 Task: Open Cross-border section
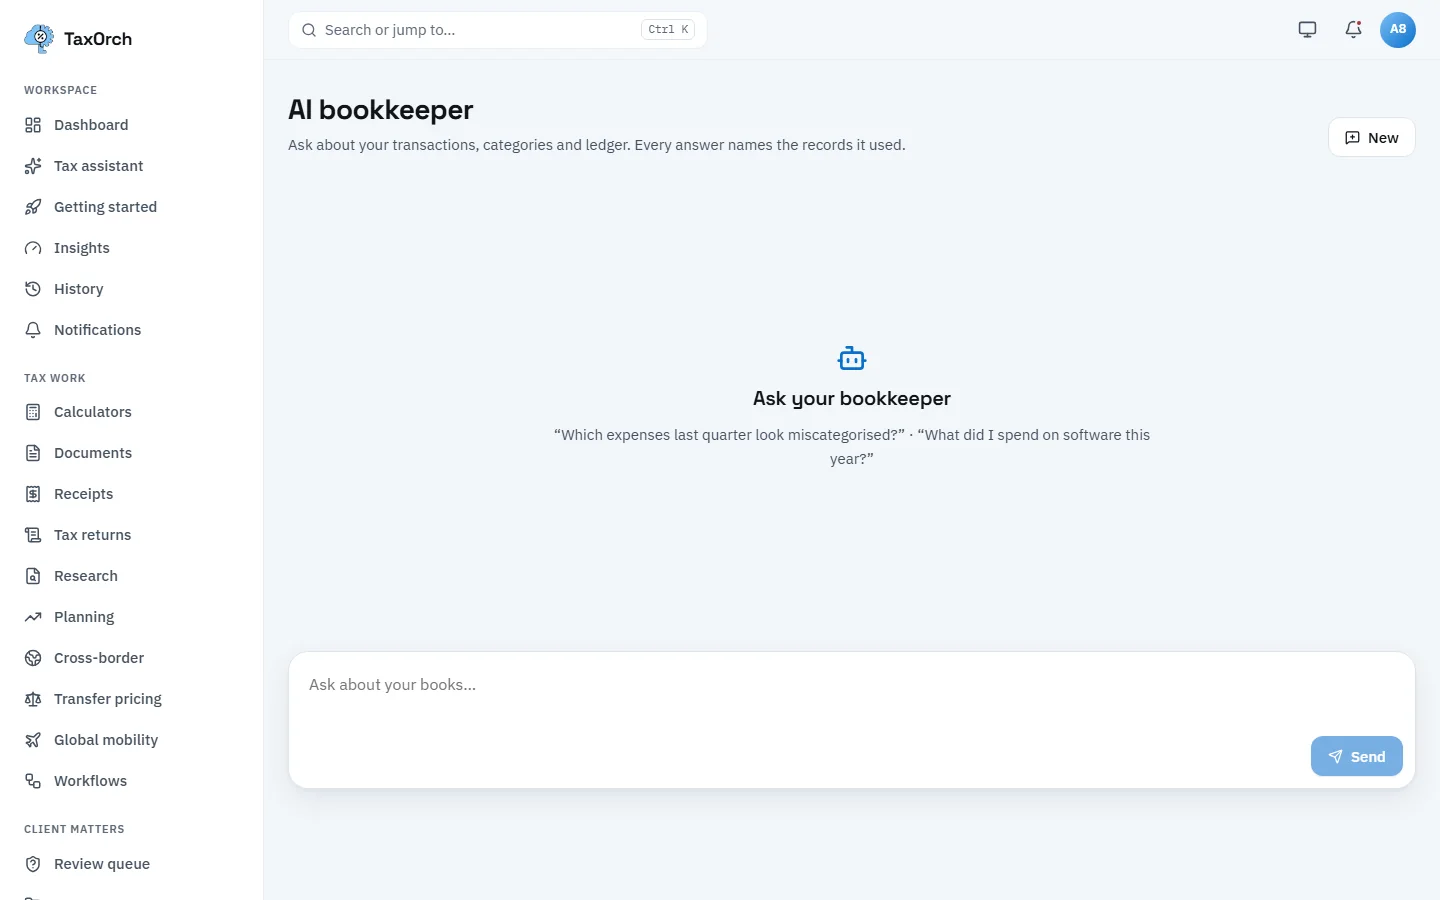(131, 658)
